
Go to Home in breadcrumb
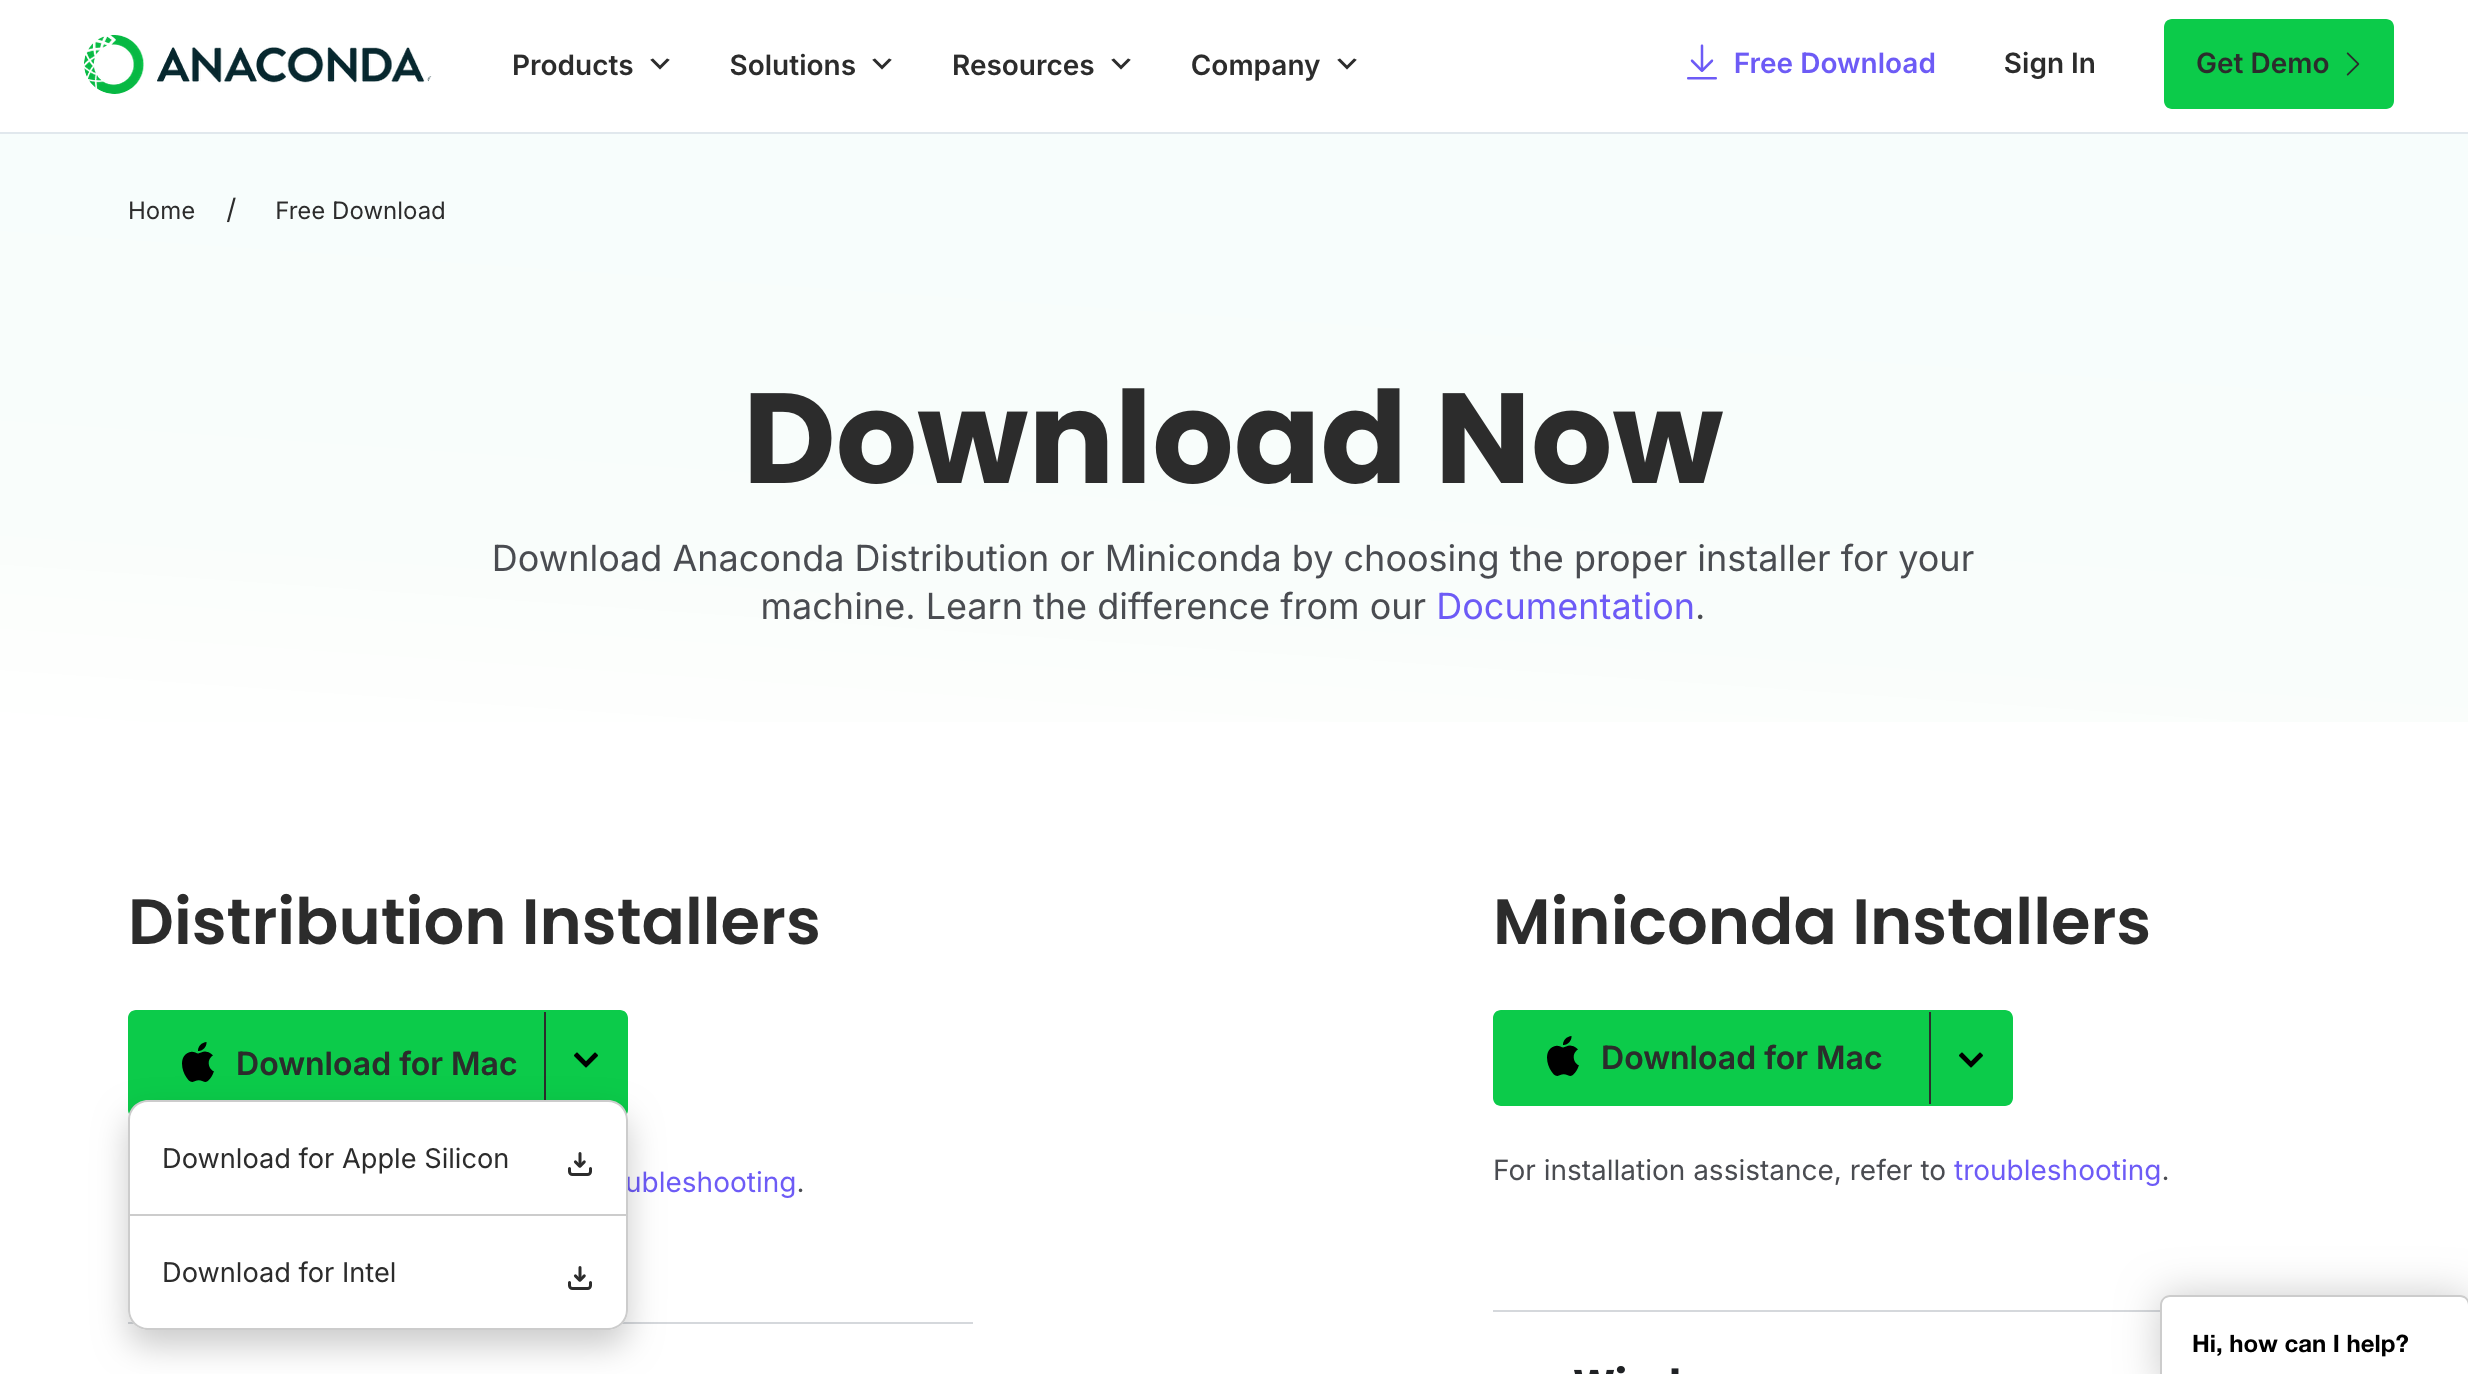pos(161,211)
